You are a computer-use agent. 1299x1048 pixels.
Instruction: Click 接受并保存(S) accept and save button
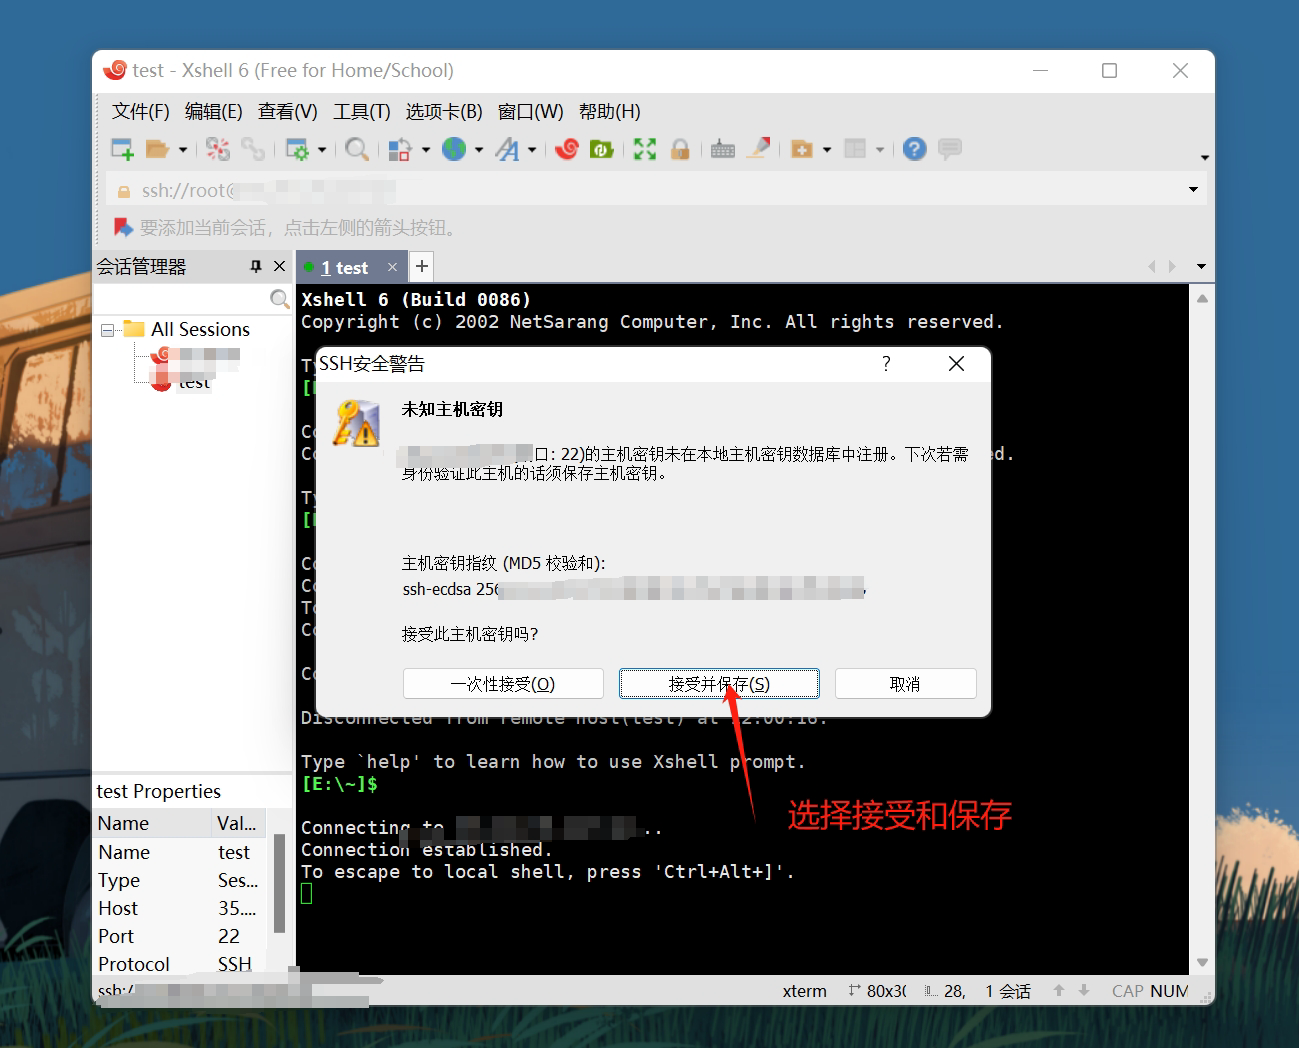tap(719, 684)
